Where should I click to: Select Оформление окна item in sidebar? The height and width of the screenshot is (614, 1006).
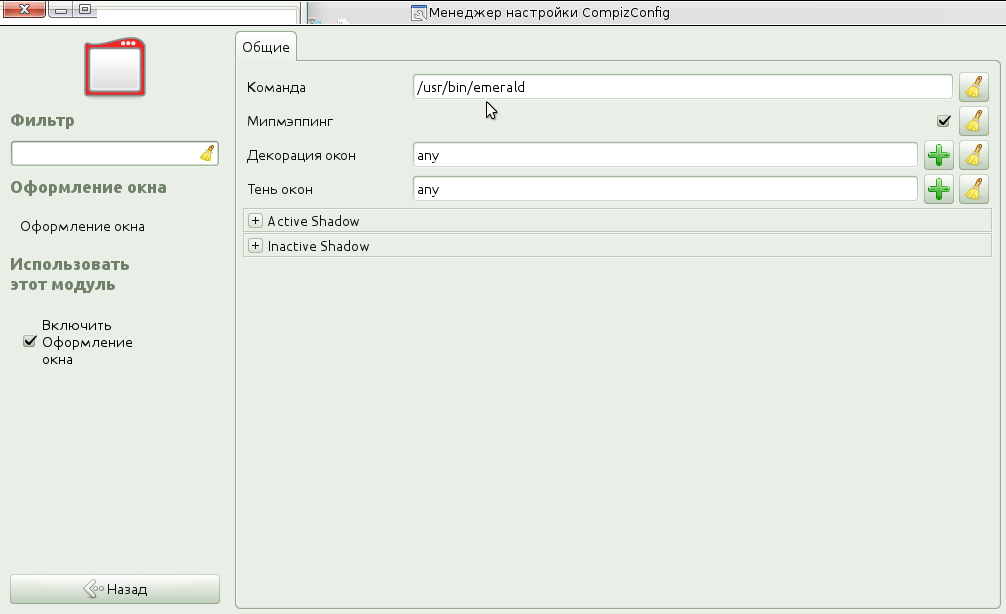[x=82, y=226]
